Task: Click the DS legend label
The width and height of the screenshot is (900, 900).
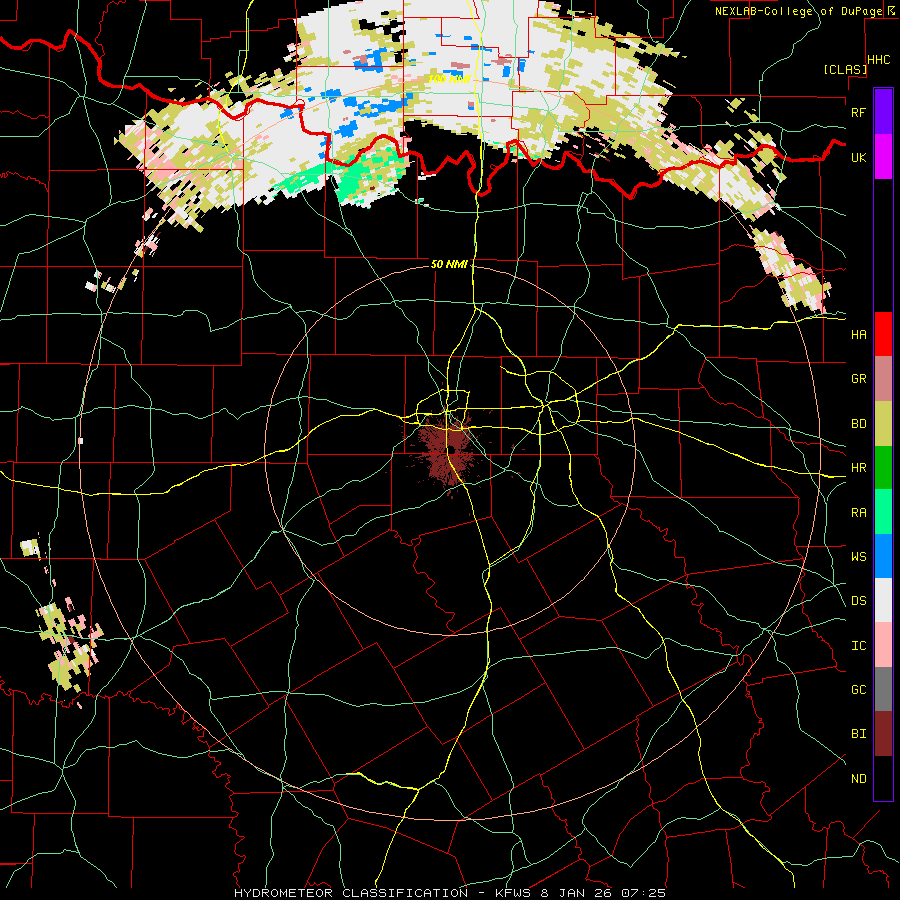Action: coord(858,601)
